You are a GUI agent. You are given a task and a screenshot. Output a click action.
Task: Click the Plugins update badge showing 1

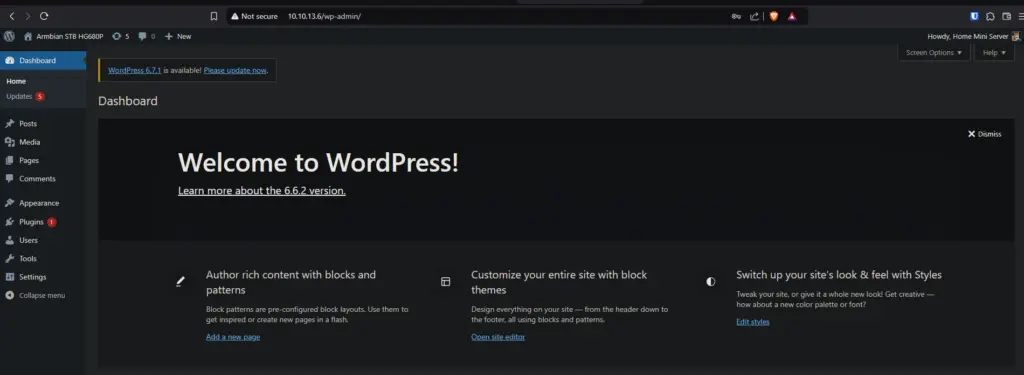click(x=52, y=222)
